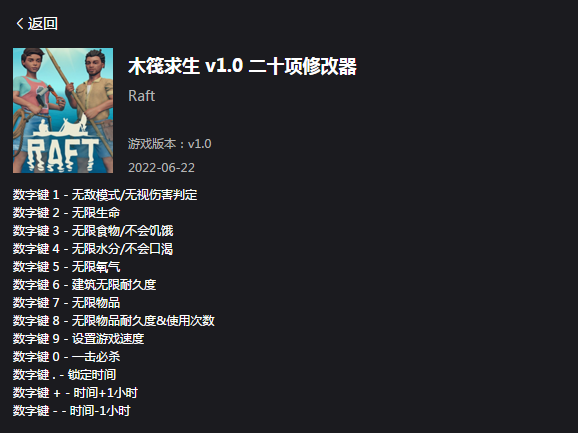Select the 锁定时间 cheat line

pyautogui.click(x=65, y=375)
